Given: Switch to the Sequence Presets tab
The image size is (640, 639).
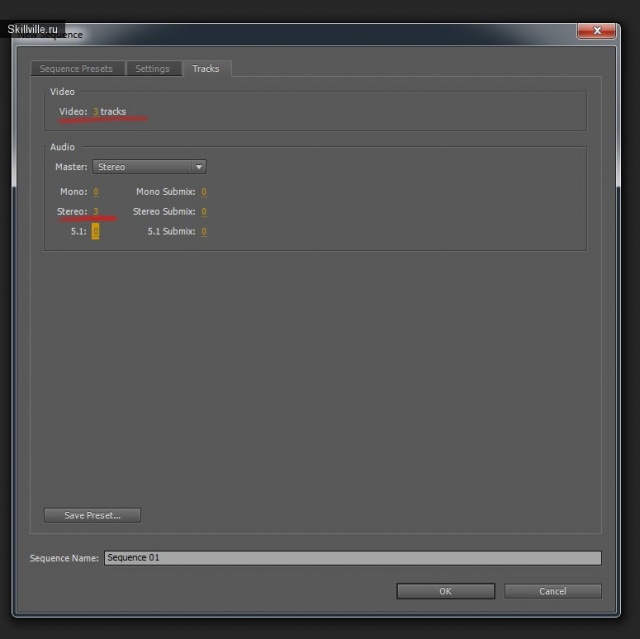Looking at the screenshot, I should tap(76, 69).
